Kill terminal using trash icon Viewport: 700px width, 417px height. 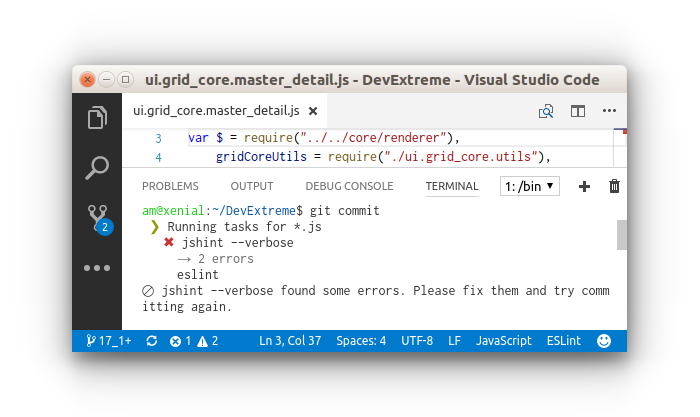(x=614, y=186)
